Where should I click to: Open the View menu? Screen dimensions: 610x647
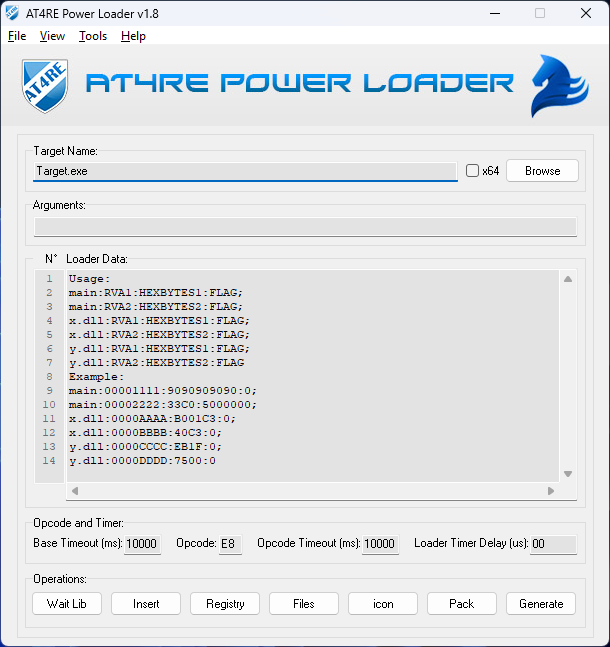point(52,36)
